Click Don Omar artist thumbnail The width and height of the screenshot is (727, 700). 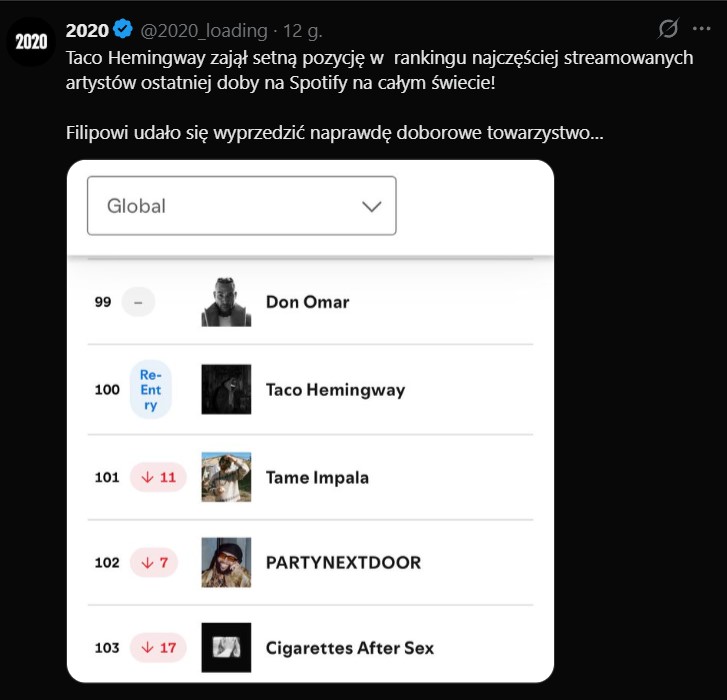tap(226, 301)
